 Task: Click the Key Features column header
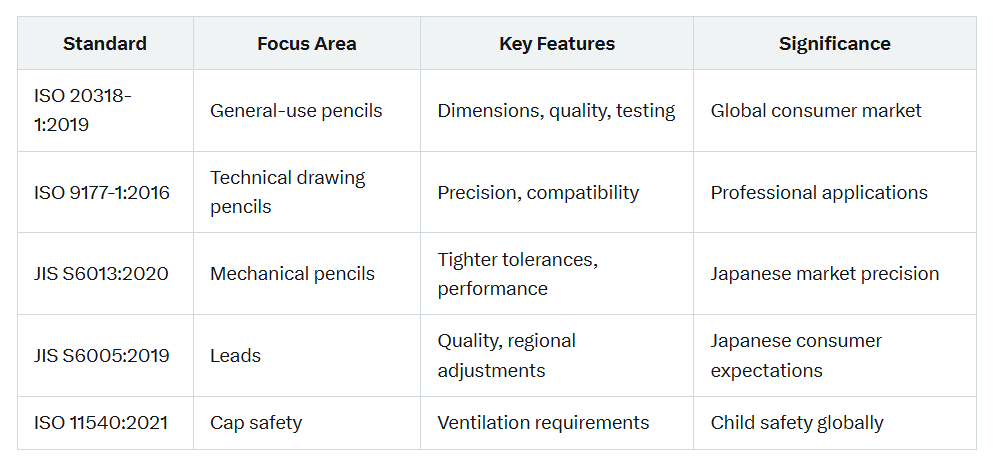[x=557, y=44]
